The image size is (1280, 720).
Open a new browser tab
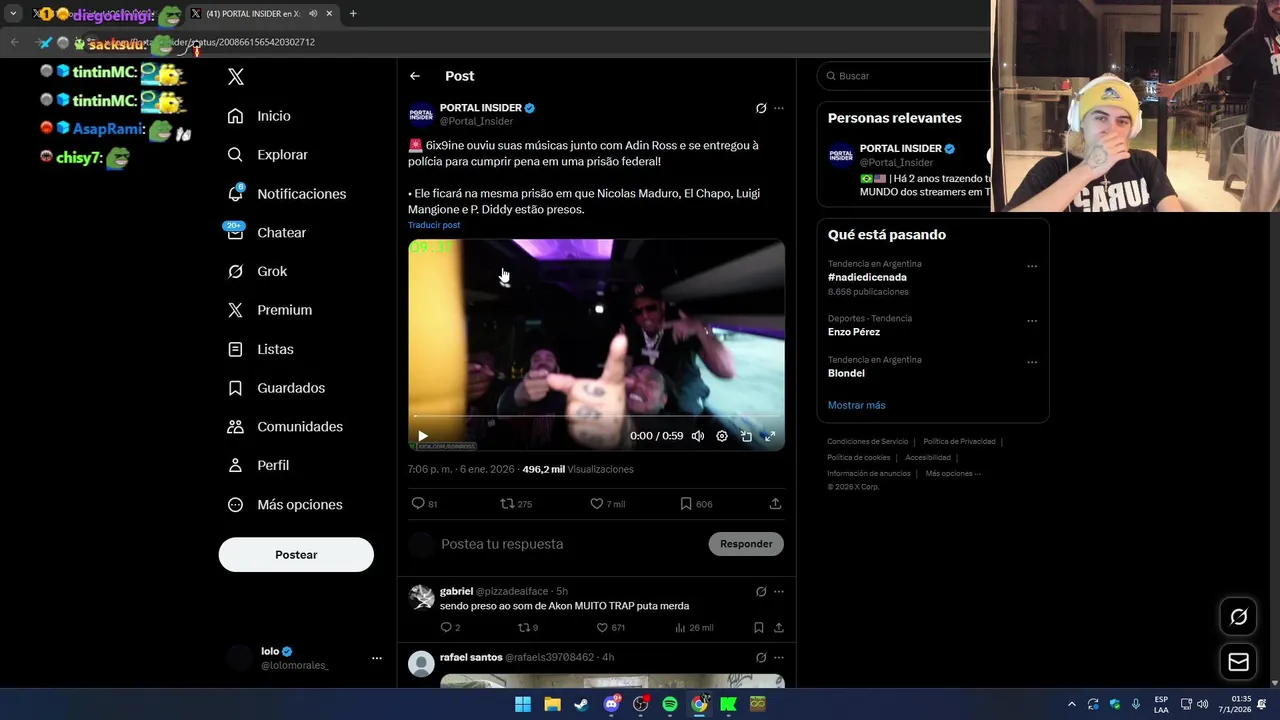pos(353,14)
